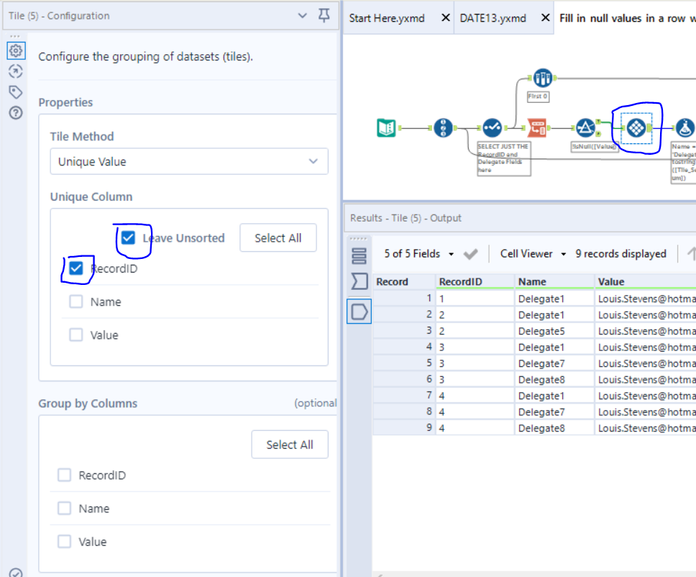The height and width of the screenshot is (577, 696).
Task: Select the Record ID tool on canvas
Action: click(x=443, y=128)
